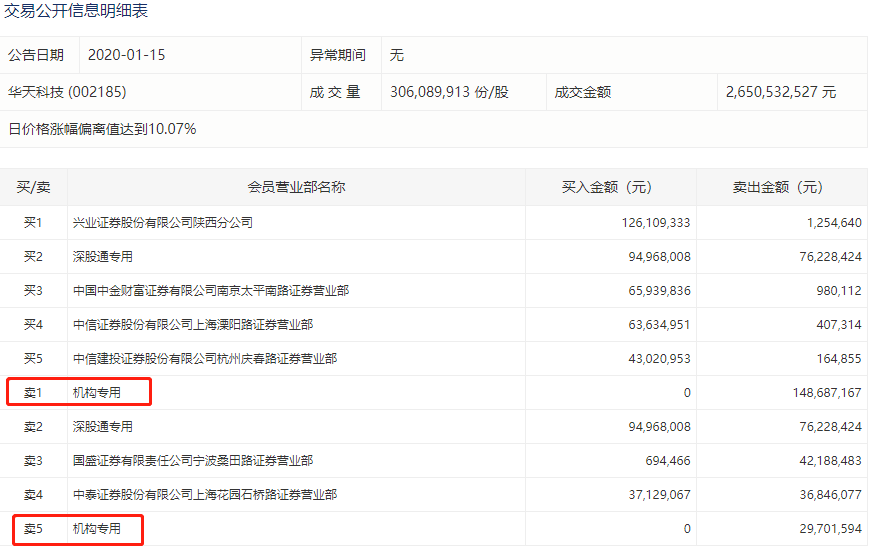Viewport: 879px width, 553px height.
Task: Click the 异常期间 label
Action: point(337,55)
